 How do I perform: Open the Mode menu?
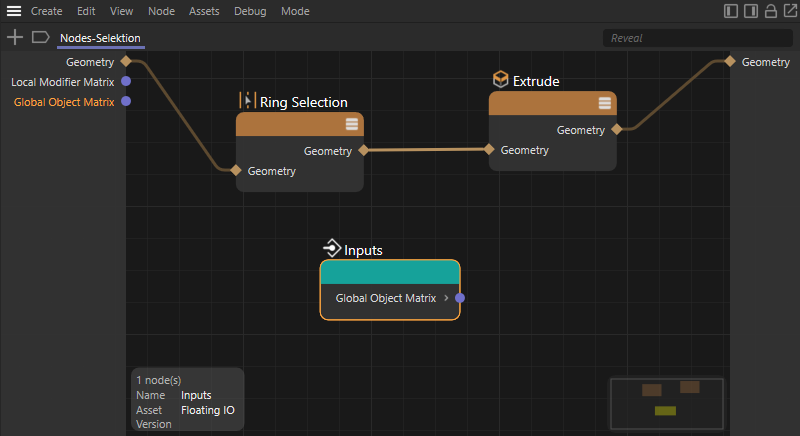(295, 11)
